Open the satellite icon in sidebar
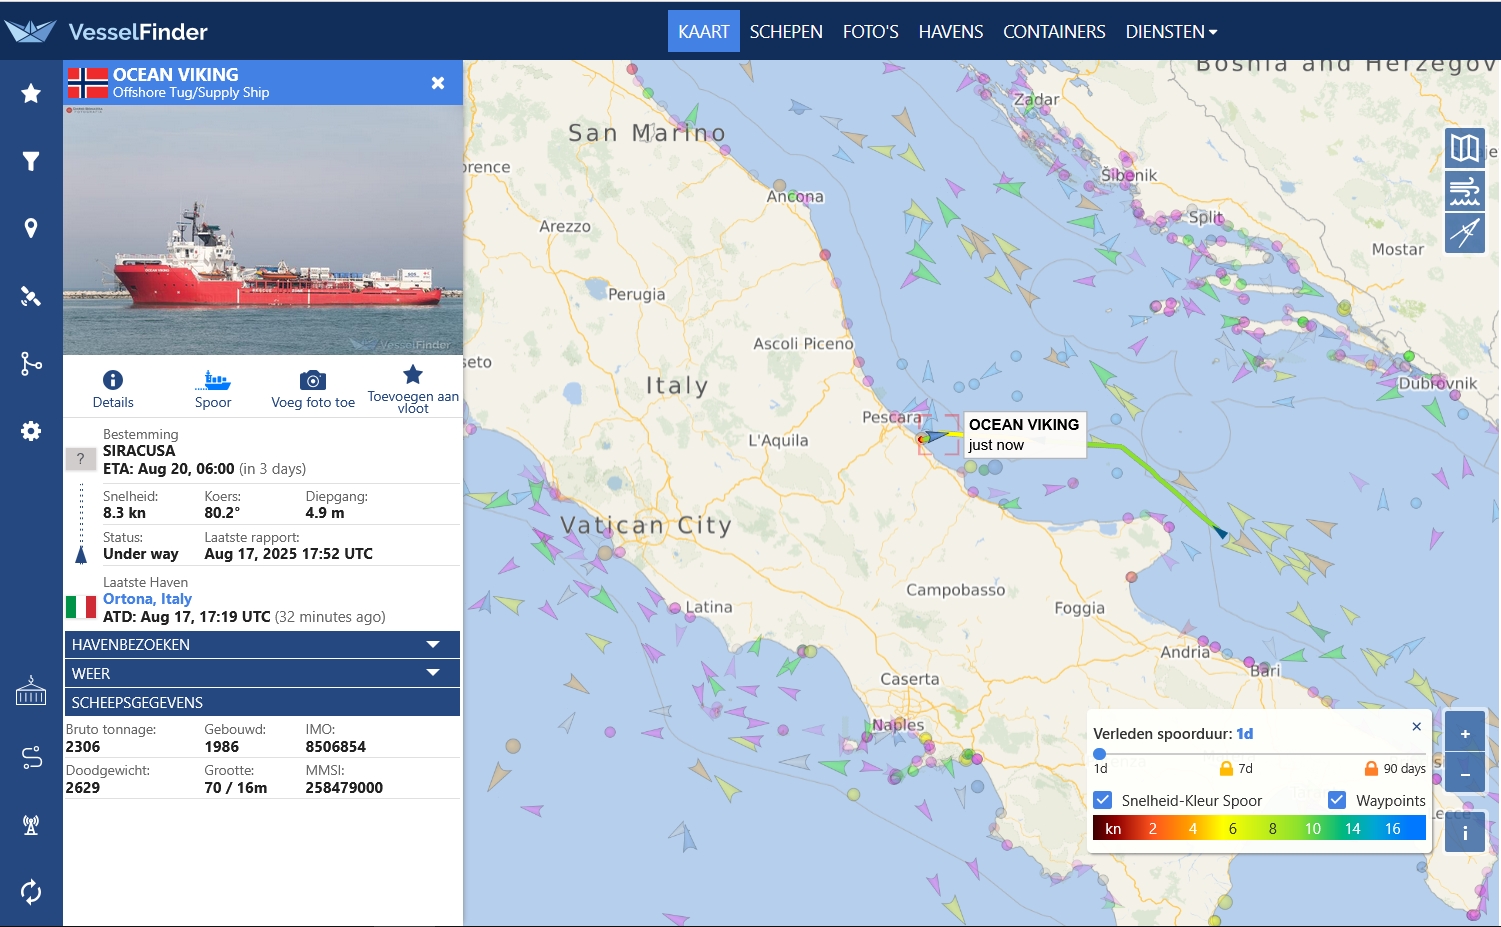Image resolution: width=1501 pixels, height=927 pixels. pos(31,296)
